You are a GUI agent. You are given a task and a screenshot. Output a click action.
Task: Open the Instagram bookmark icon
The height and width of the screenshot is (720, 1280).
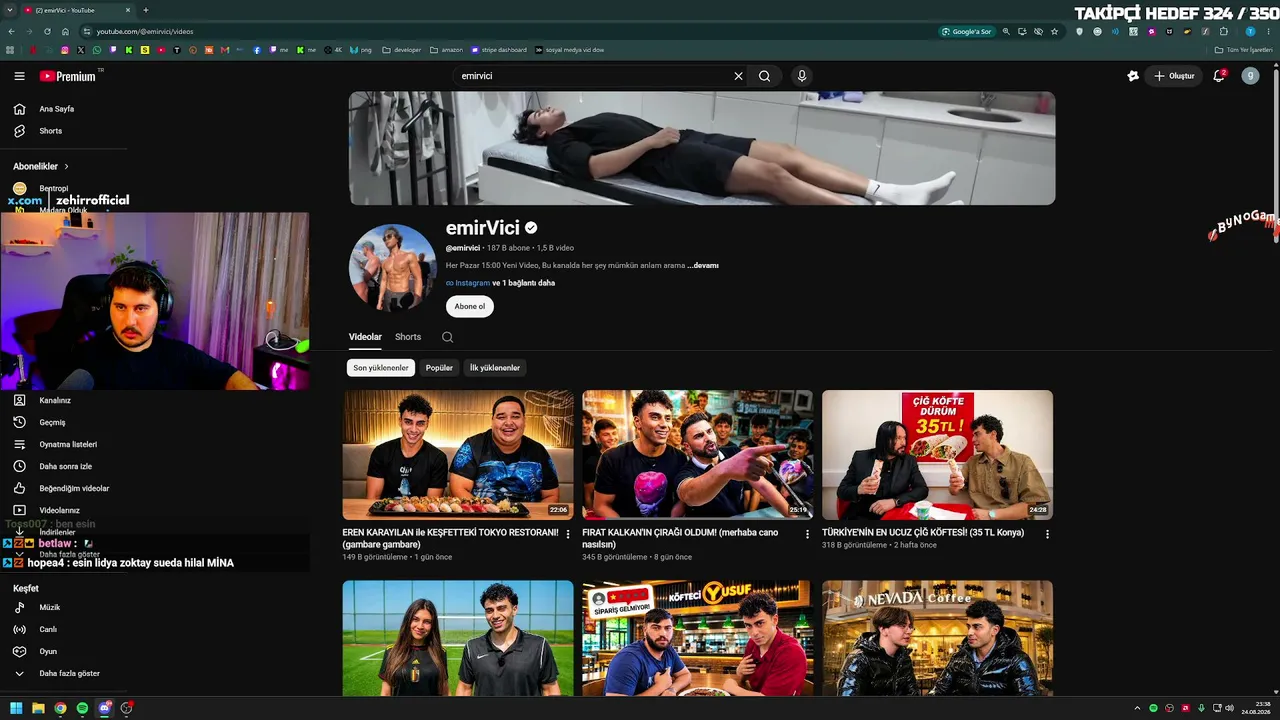(x=65, y=50)
